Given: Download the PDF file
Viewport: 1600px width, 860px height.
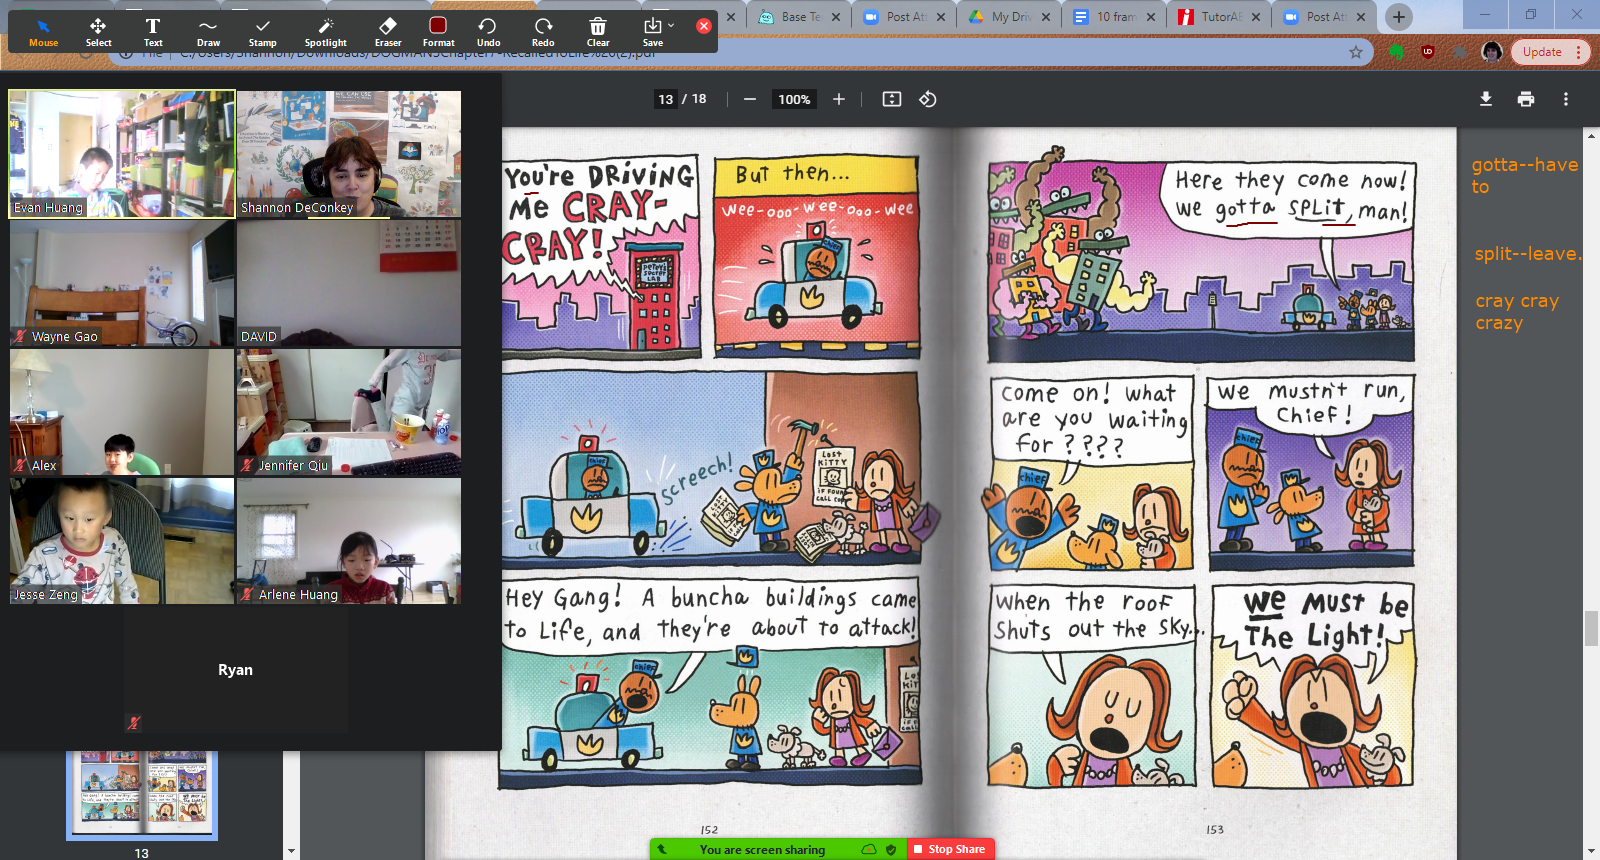Looking at the screenshot, I should 1486,99.
